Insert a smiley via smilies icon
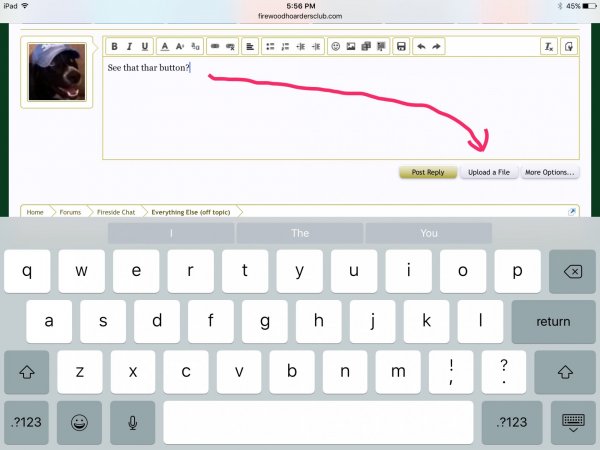The height and width of the screenshot is (450, 600). (335, 46)
